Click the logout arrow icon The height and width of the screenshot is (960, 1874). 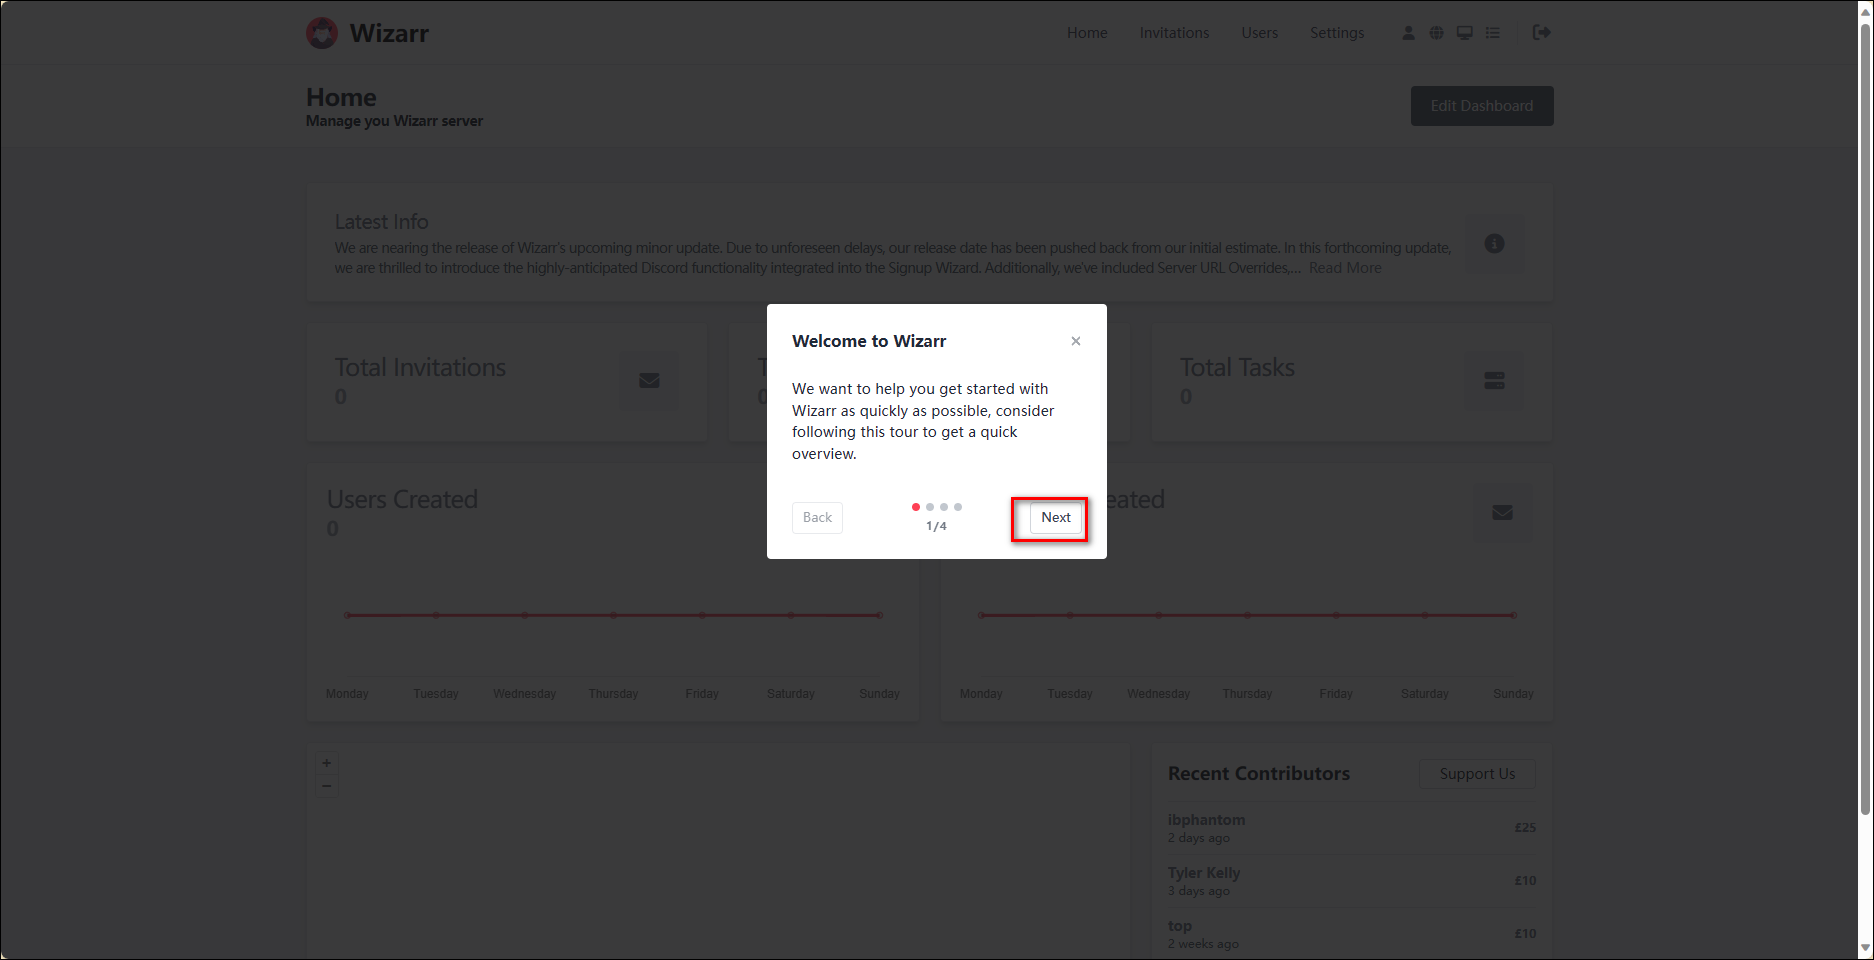point(1541,33)
